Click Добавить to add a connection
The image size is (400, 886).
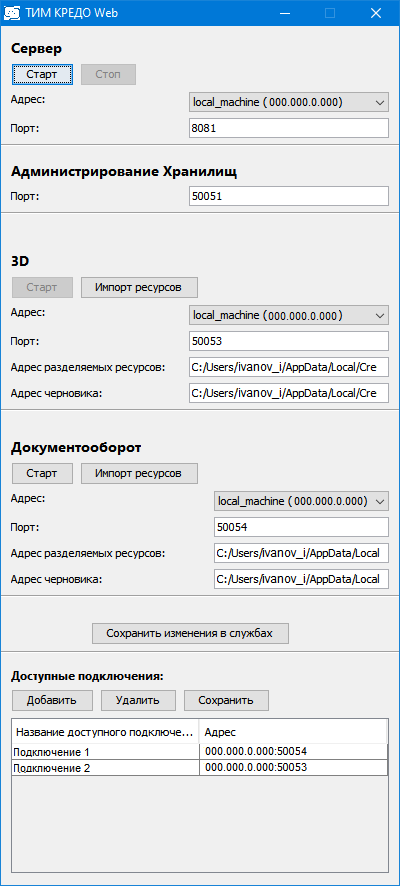52,700
